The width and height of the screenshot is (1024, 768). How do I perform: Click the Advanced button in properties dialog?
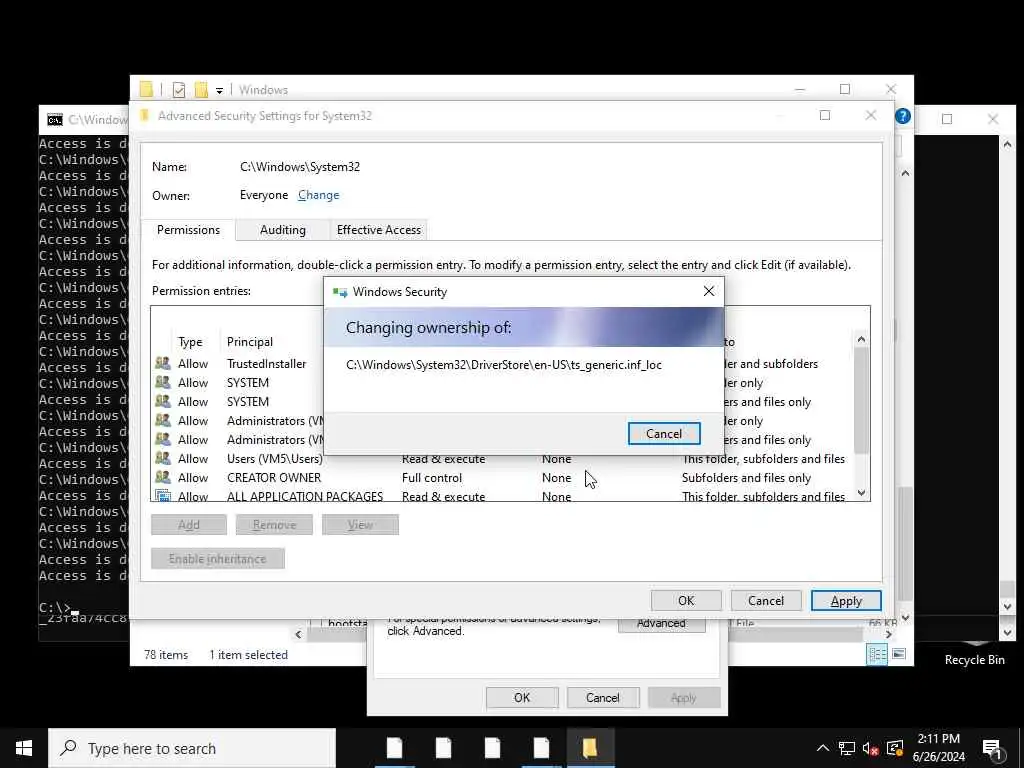pos(661,624)
